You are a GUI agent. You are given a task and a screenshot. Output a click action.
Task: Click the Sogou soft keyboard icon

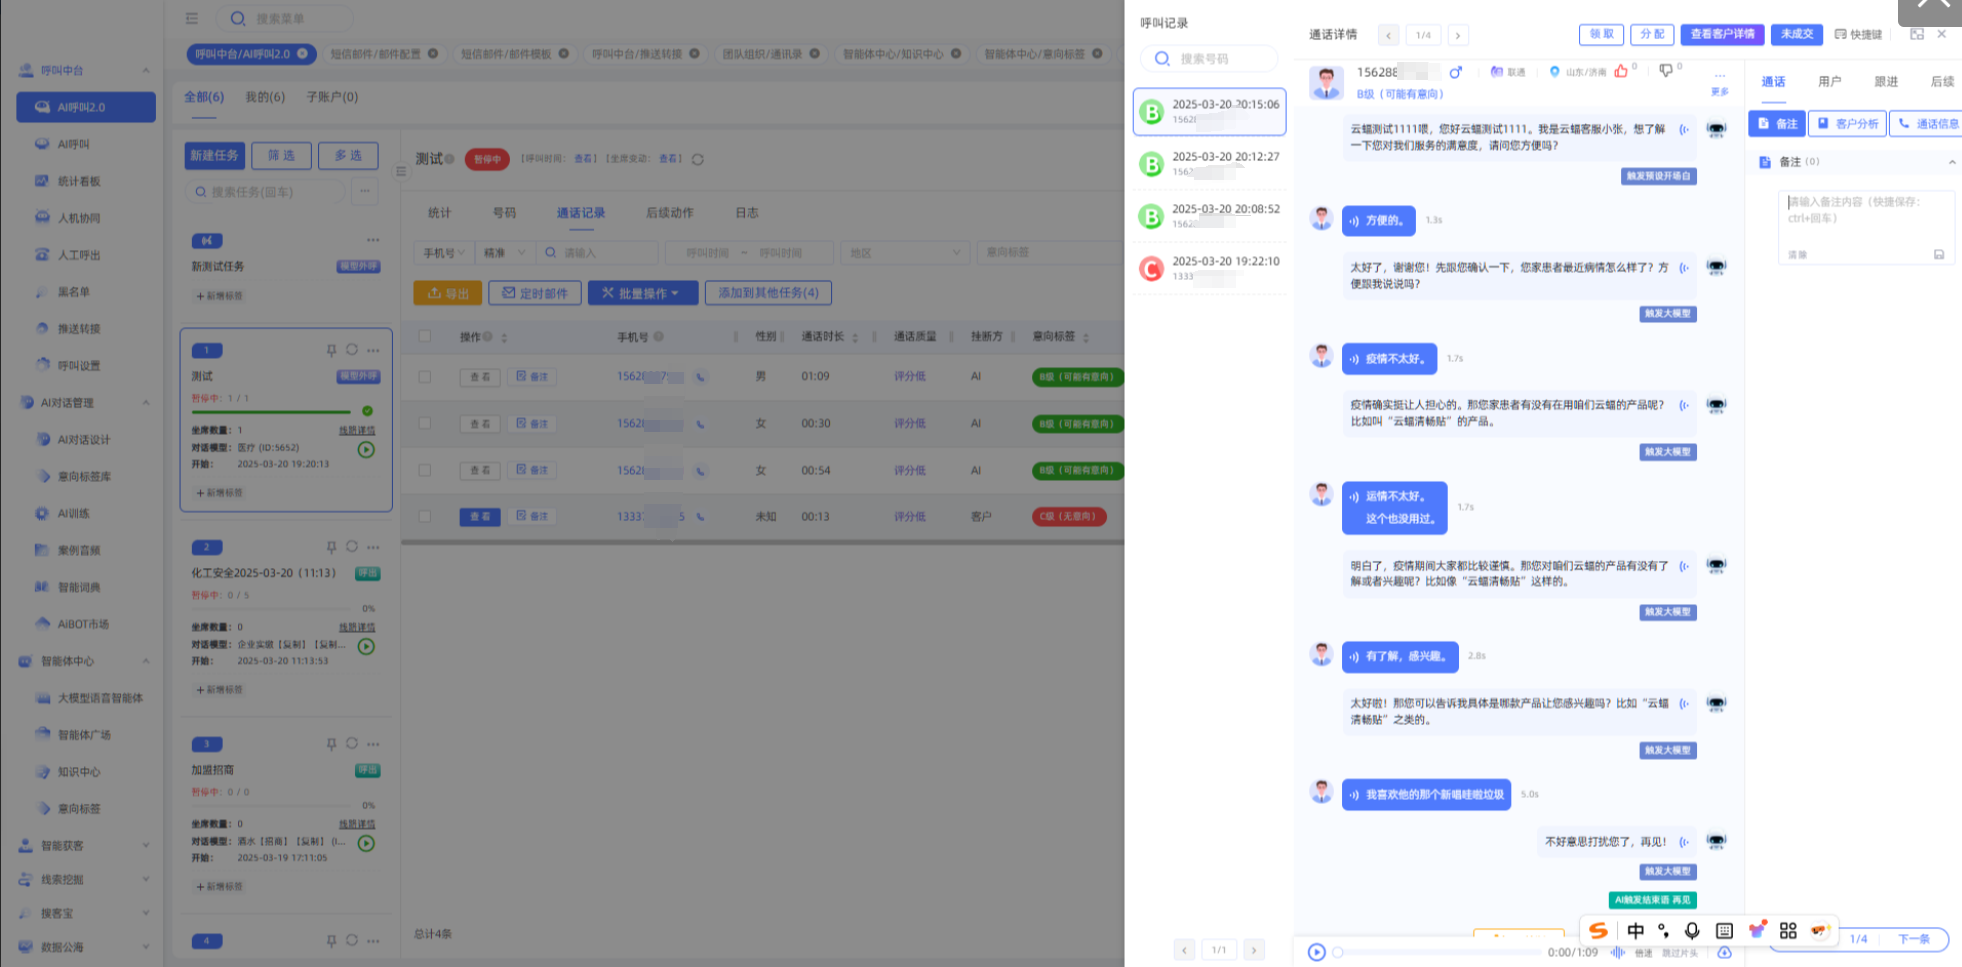point(1724,931)
